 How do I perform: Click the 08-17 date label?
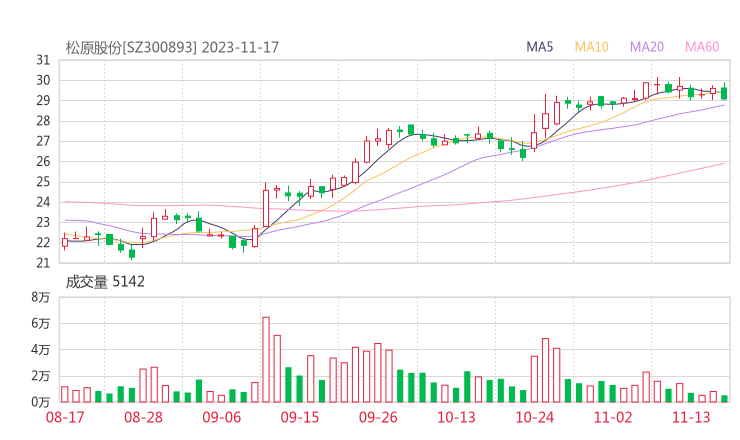click(x=65, y=417)
